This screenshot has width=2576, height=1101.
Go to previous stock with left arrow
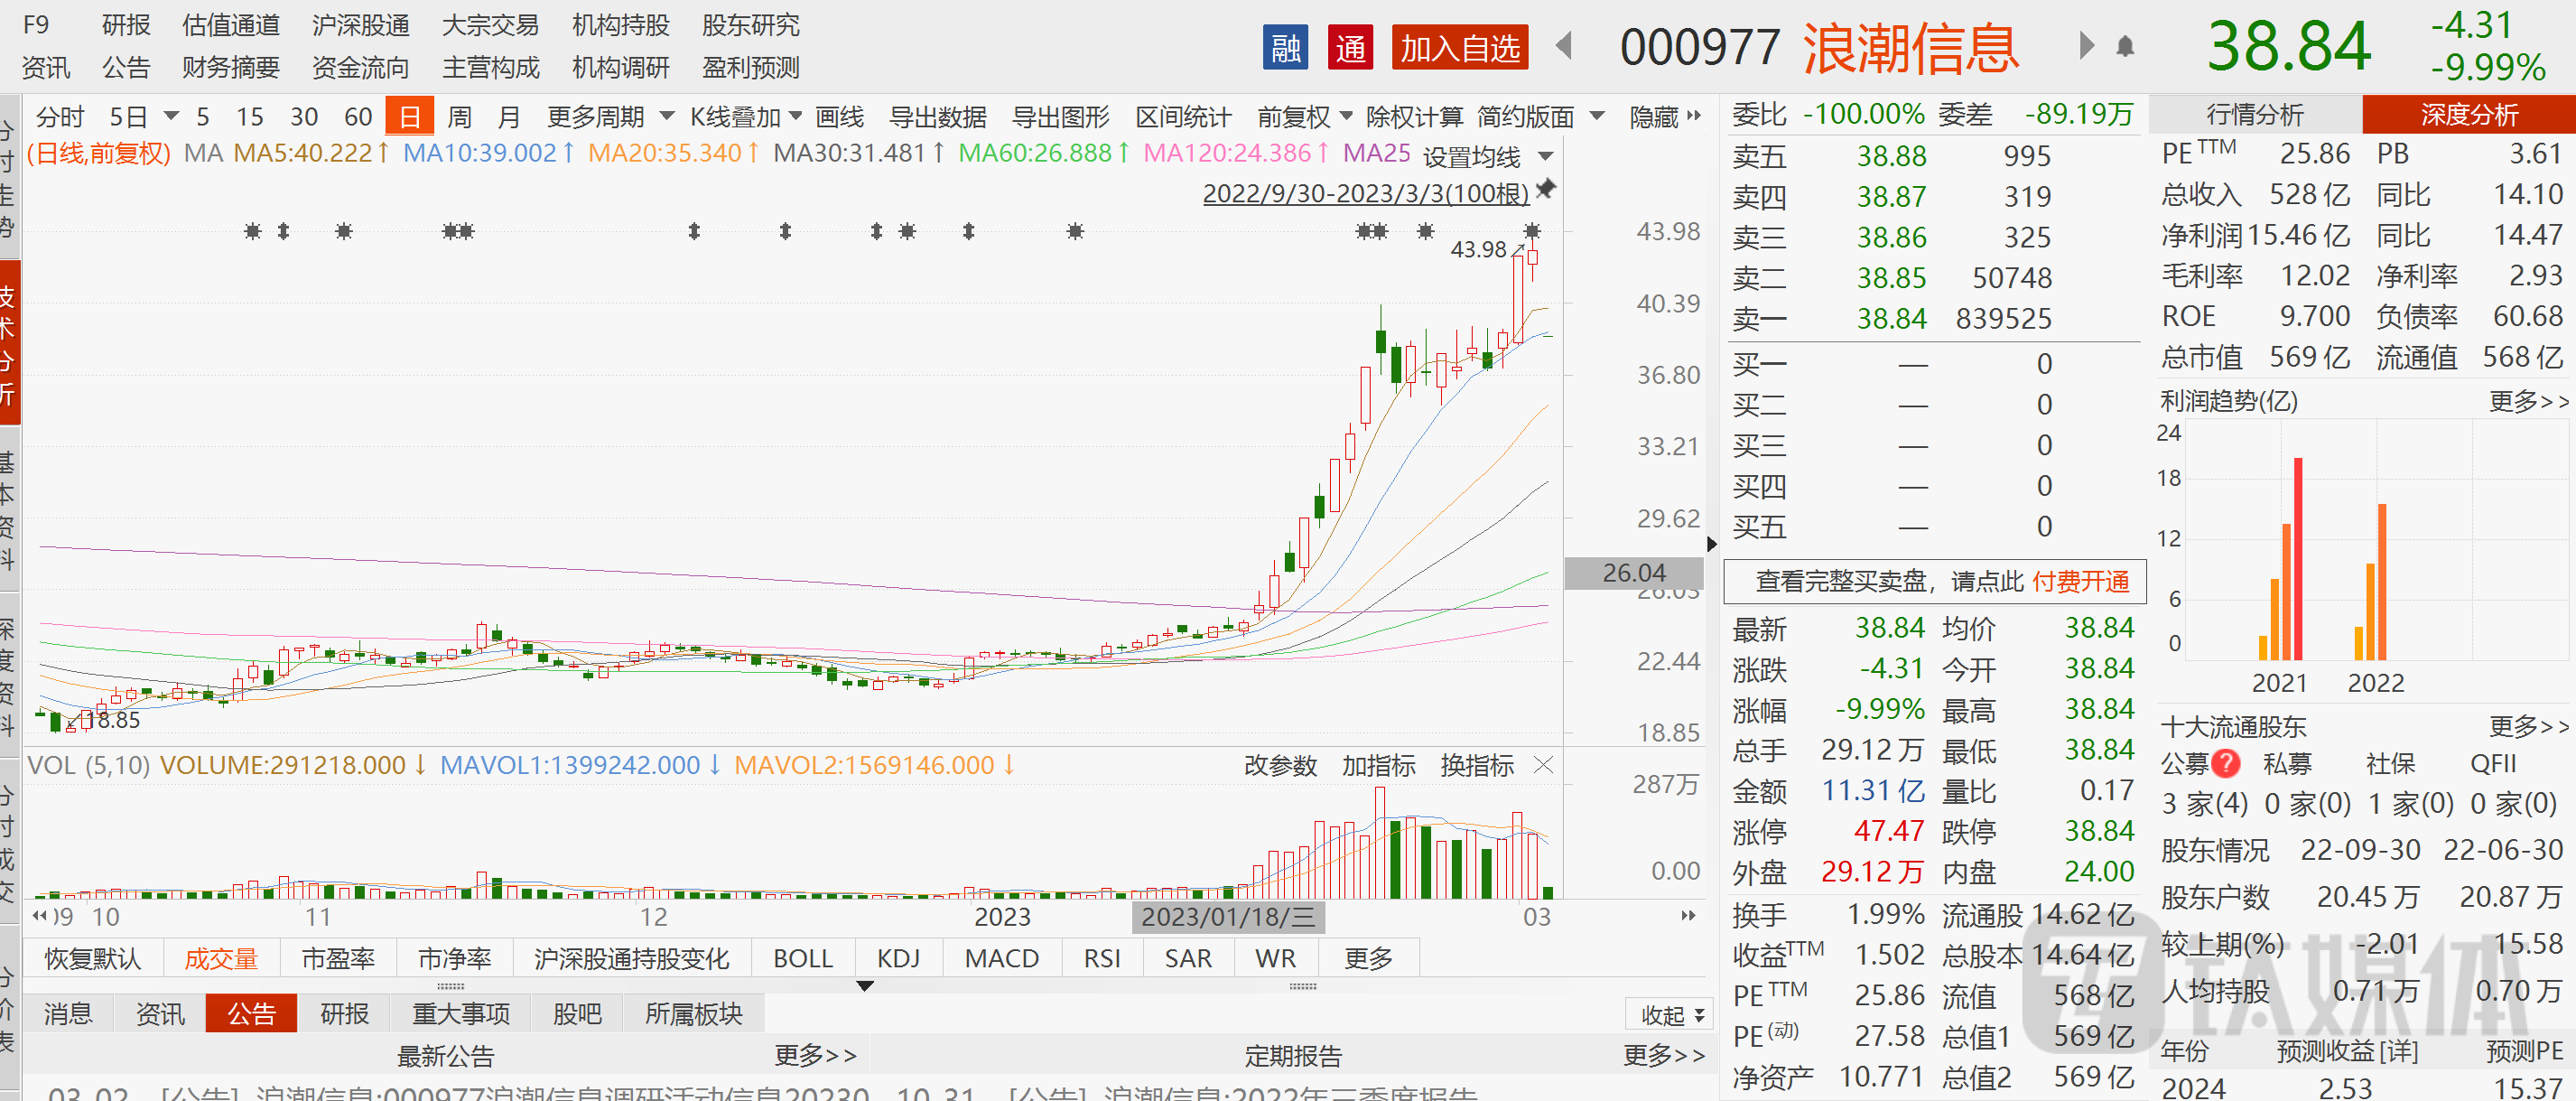[x=1565, y=46]
